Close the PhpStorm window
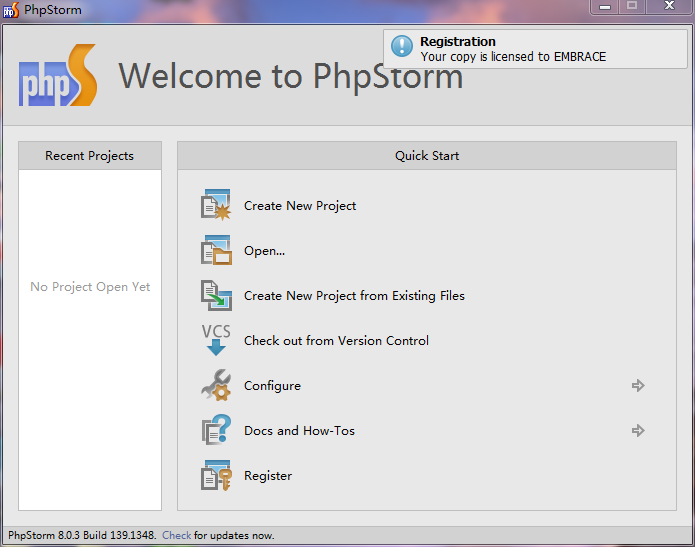This screenshot has height=547, width=695. point(669,6)
